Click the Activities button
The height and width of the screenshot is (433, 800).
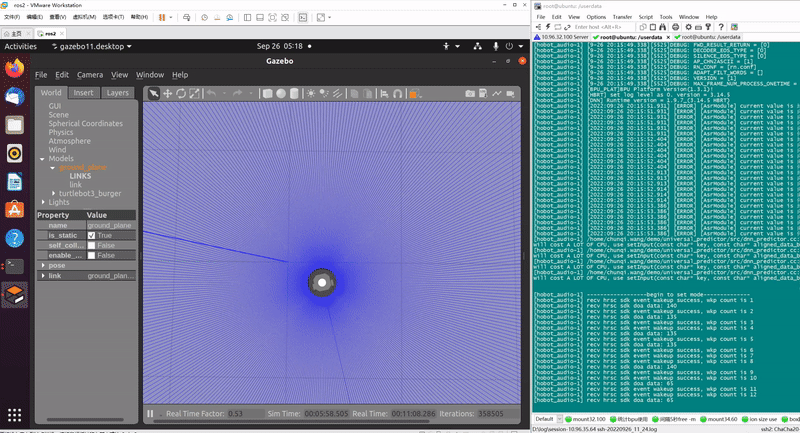point(20,46)
